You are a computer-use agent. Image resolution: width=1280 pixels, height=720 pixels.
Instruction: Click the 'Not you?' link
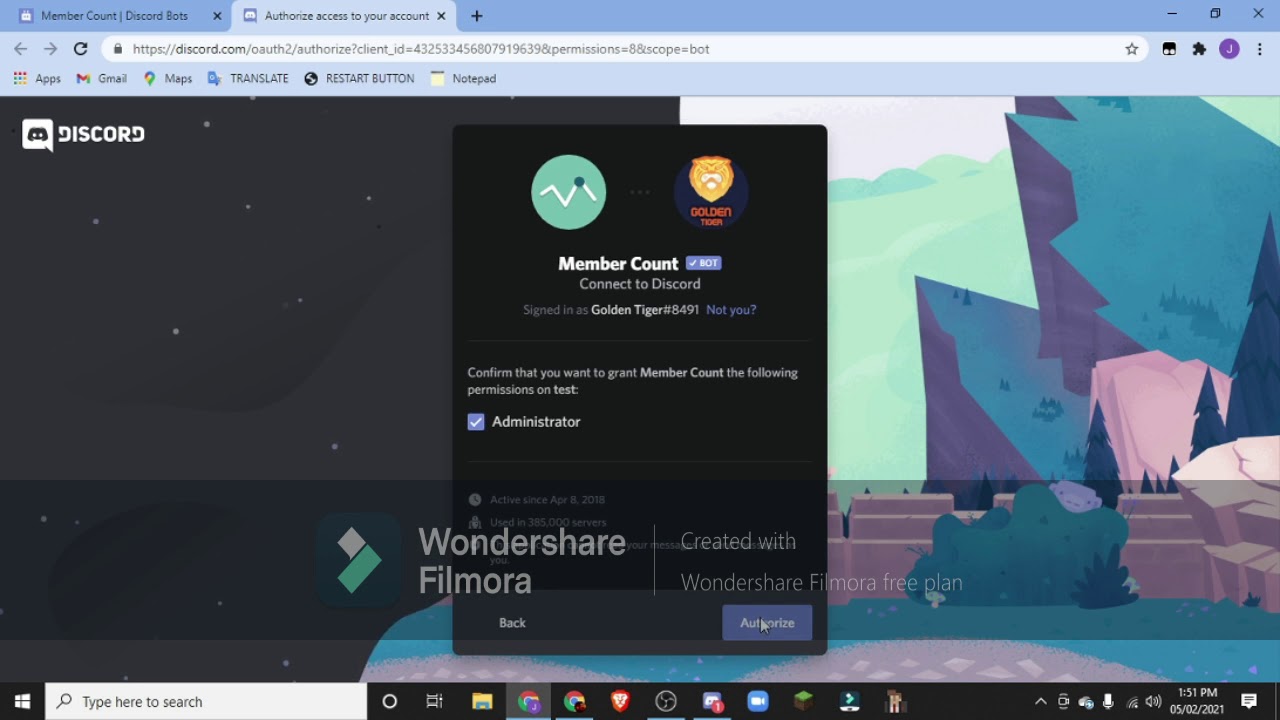coord(731,310)
